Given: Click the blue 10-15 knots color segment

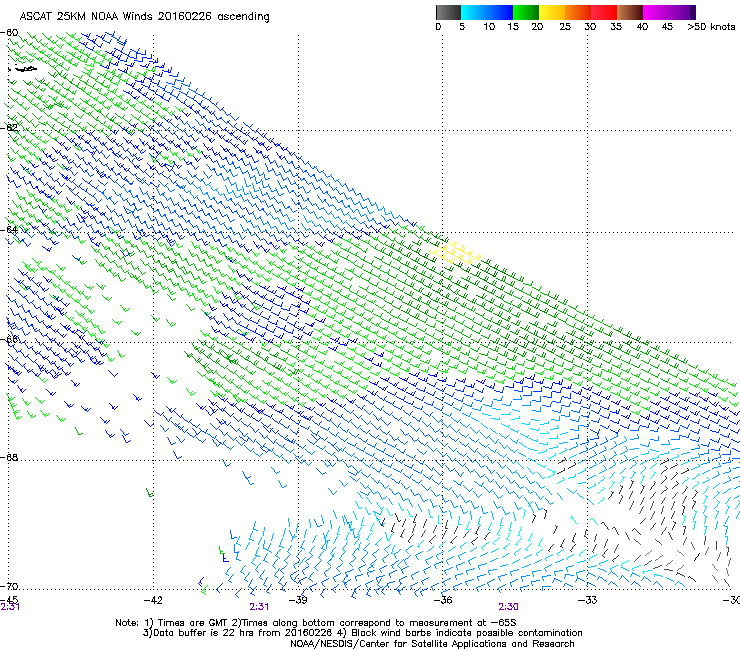Looking at the screenshot, I should click(x=500, y=12).
